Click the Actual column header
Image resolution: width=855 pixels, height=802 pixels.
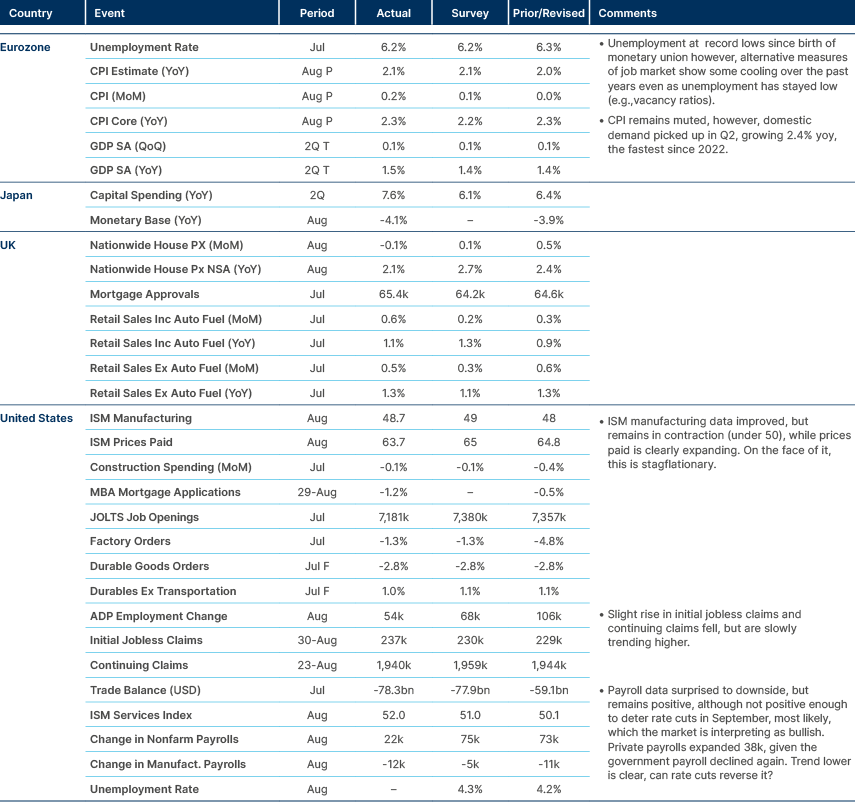394,13
